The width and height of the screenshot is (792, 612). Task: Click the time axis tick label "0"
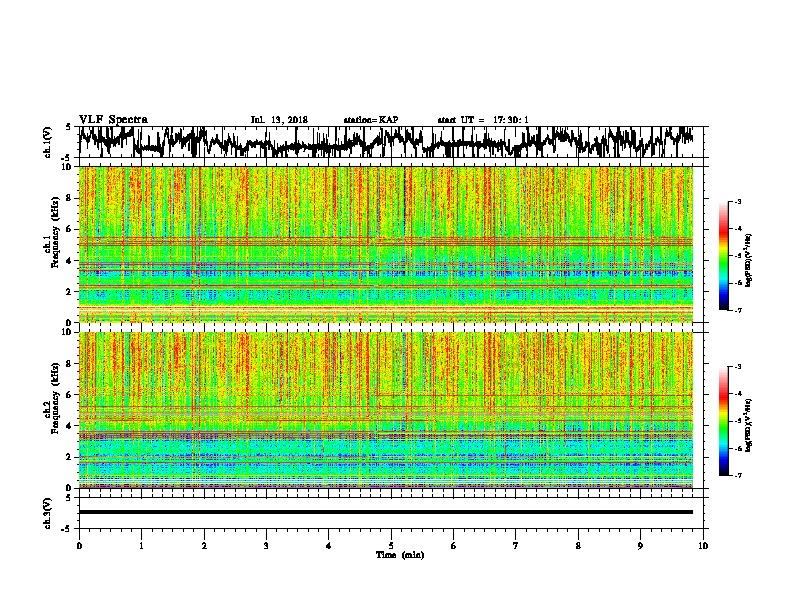coord(79,546)
